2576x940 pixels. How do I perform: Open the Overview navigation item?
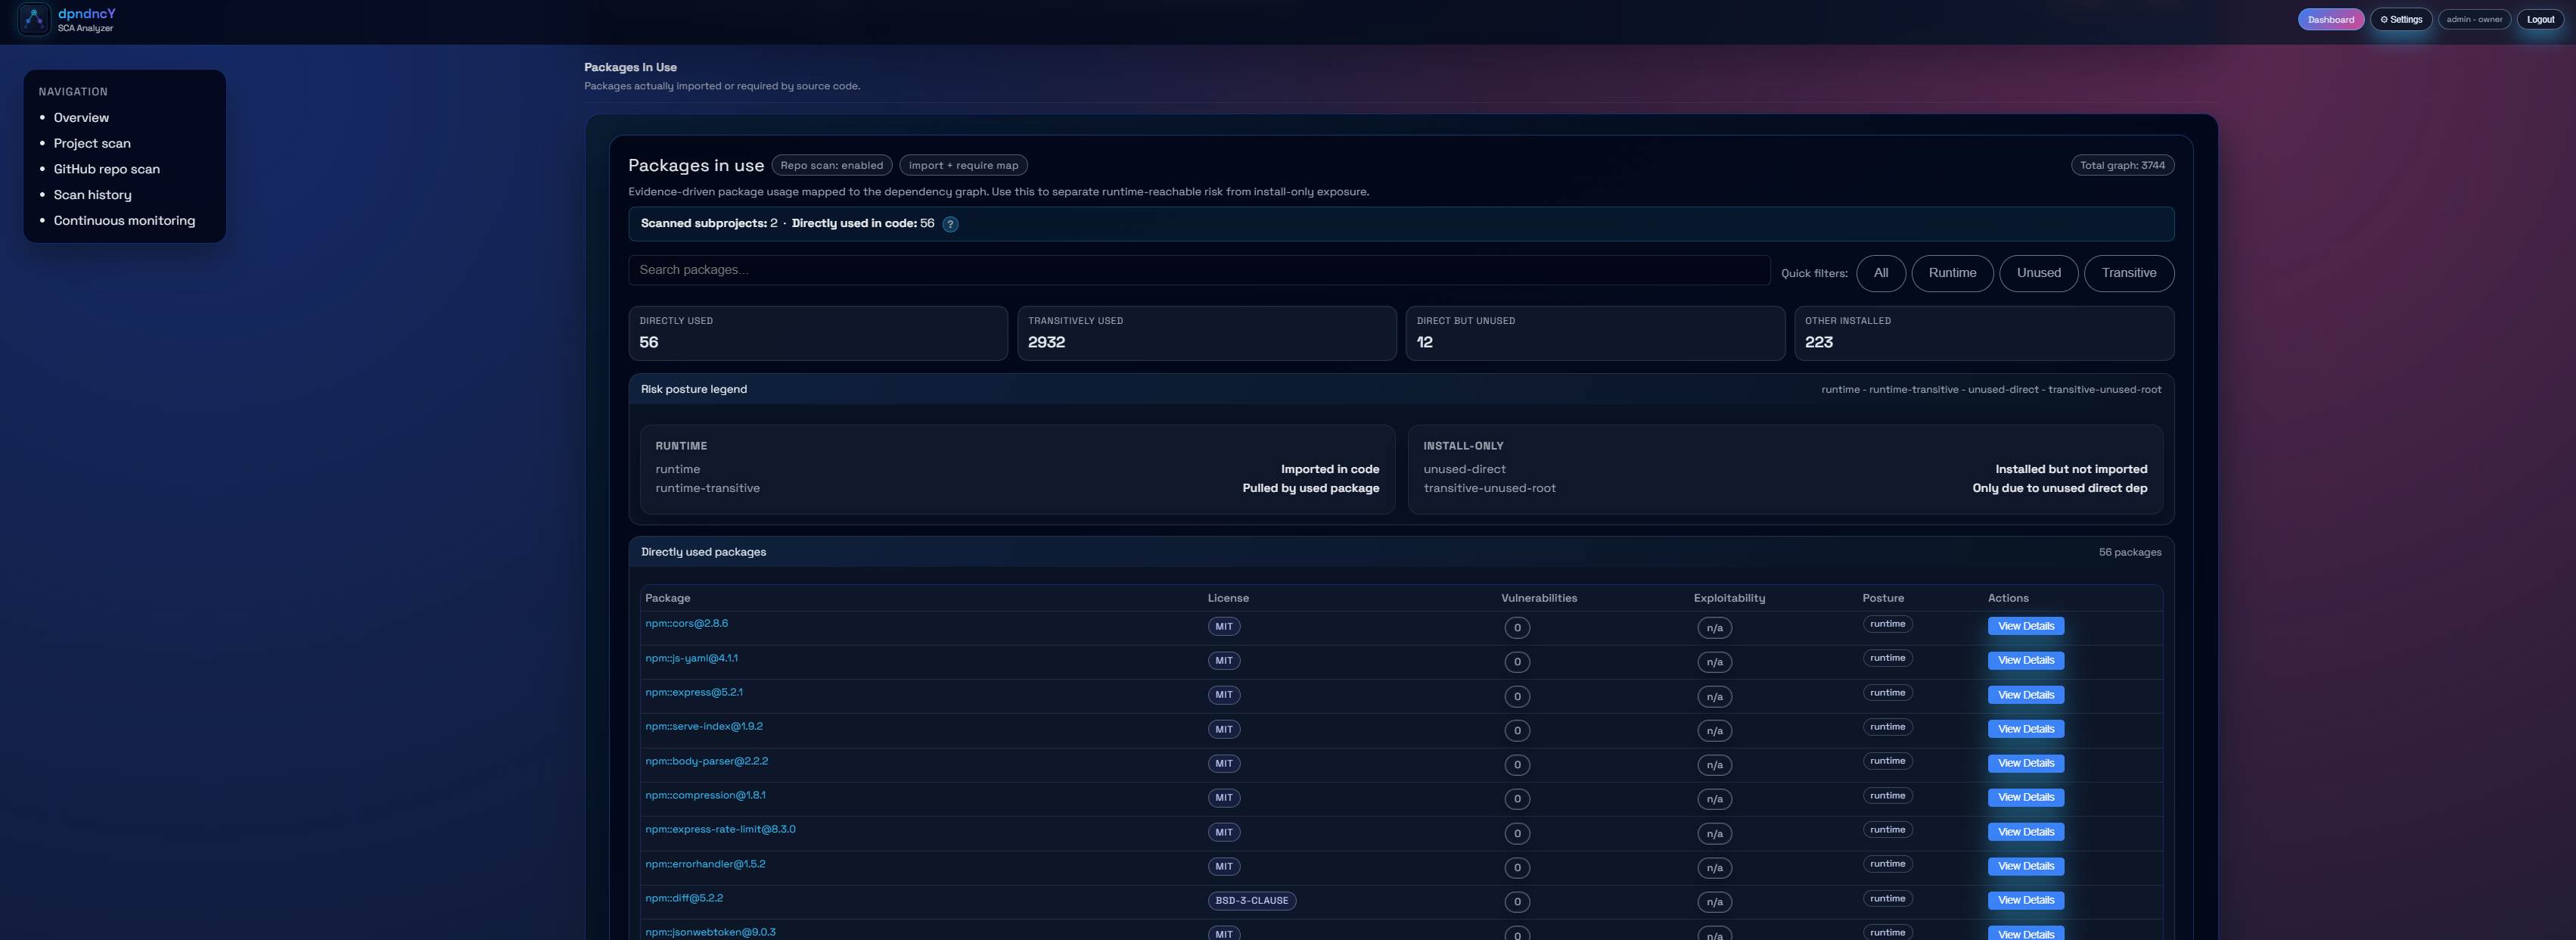coord(81,118)
